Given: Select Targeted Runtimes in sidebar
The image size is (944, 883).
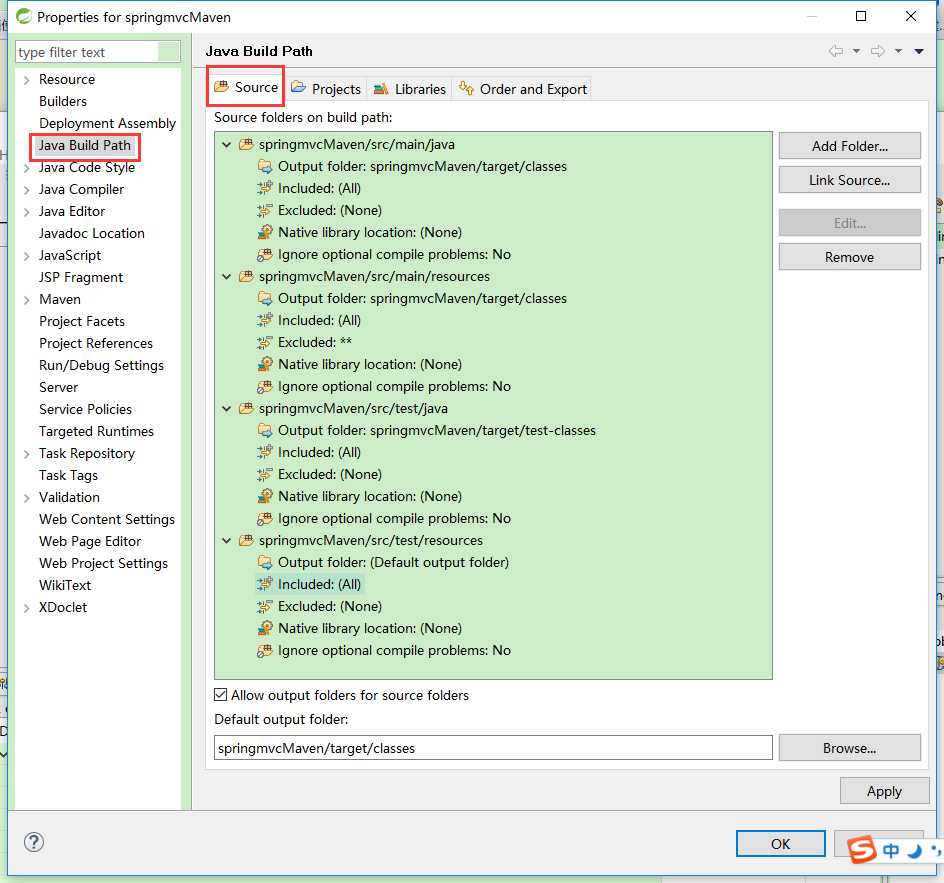Looking at the screenshot, I should tap(96, 432).
